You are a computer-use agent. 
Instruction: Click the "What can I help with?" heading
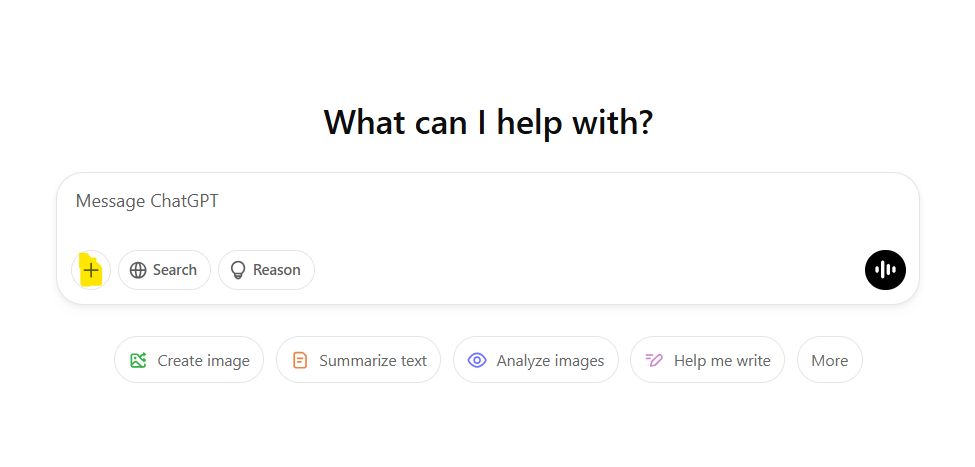[488, 122]
